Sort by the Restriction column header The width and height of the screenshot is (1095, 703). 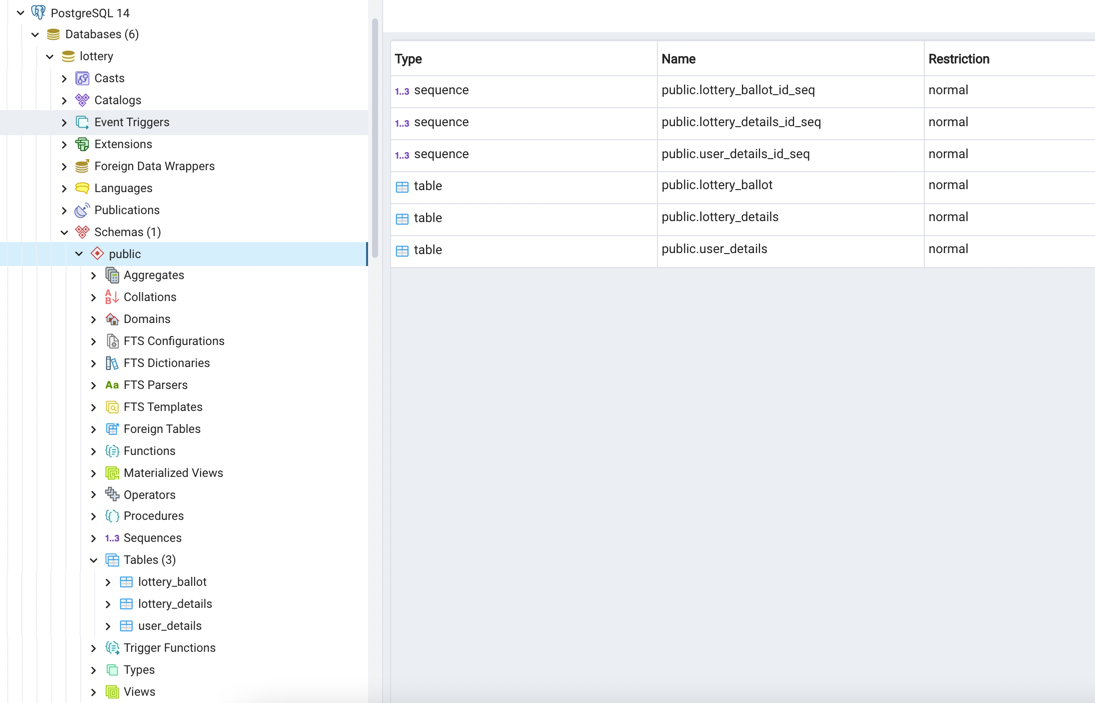1009,59
